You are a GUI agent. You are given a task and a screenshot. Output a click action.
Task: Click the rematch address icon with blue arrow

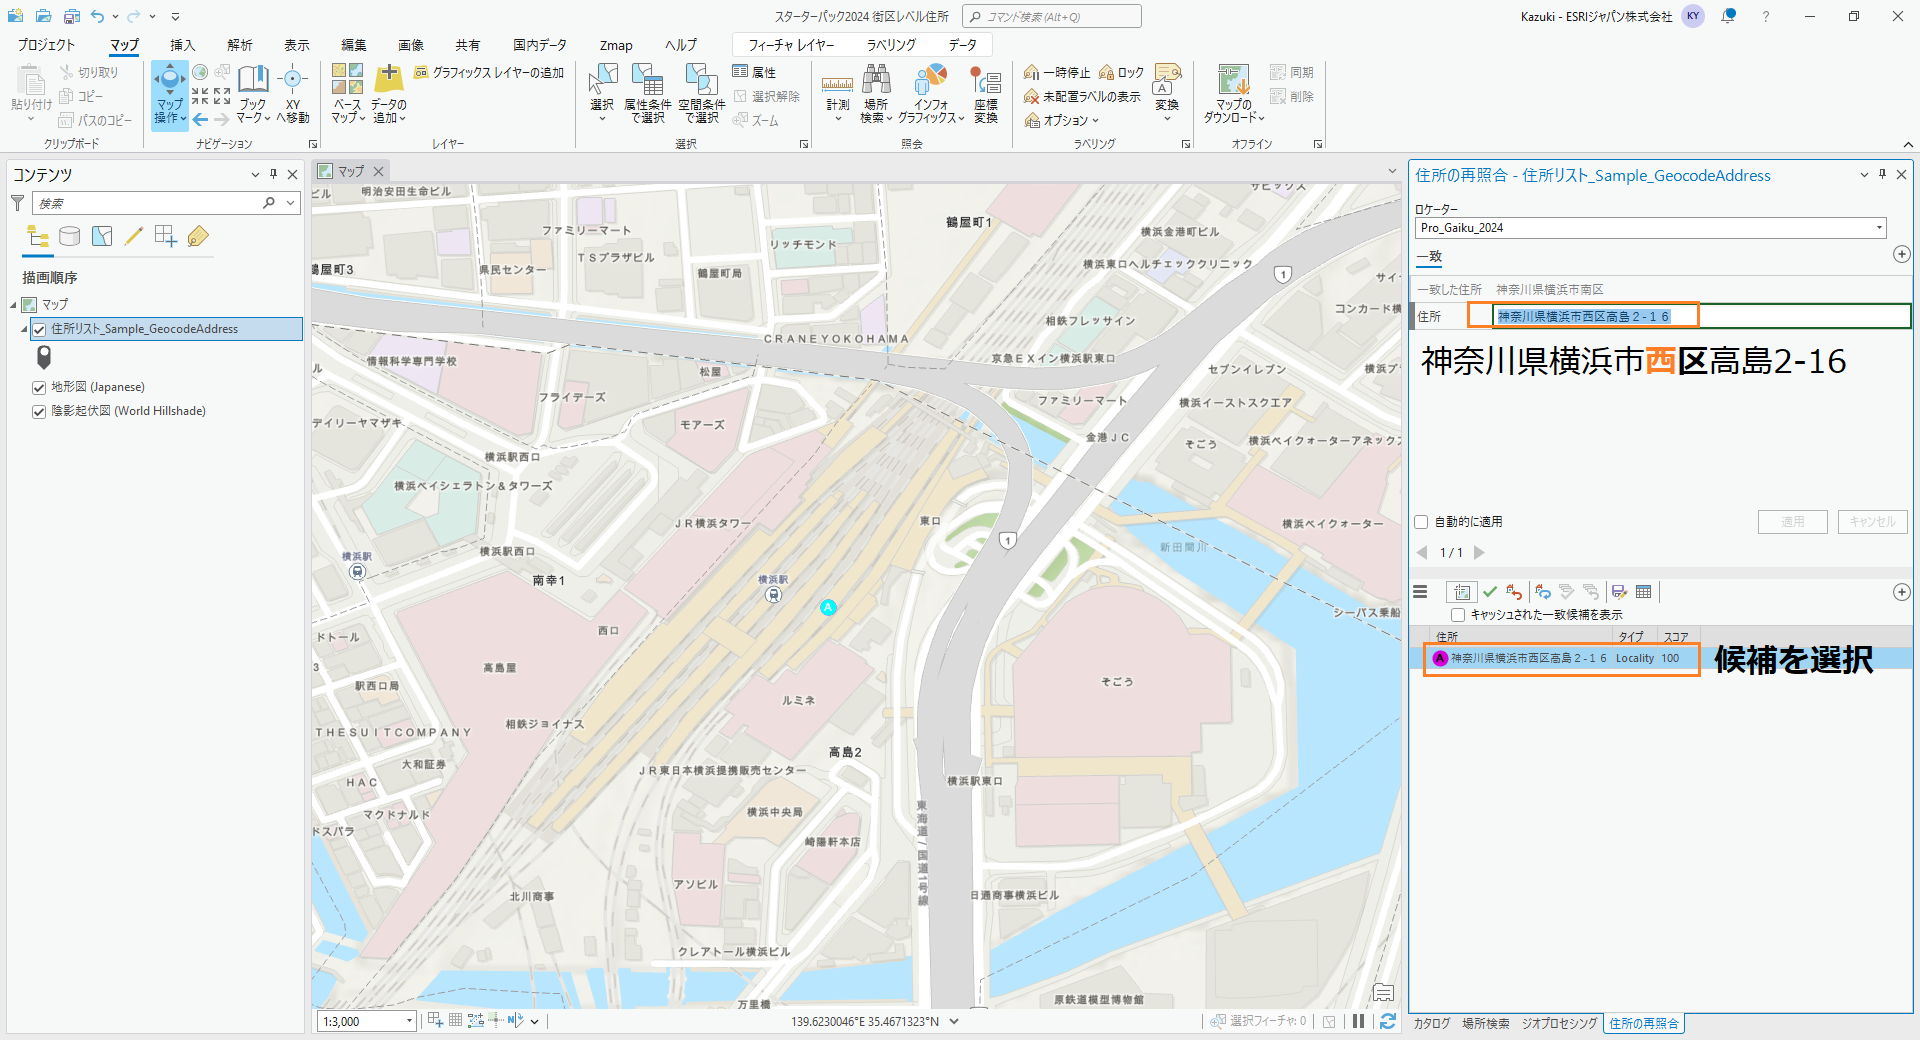point(1543,592)
